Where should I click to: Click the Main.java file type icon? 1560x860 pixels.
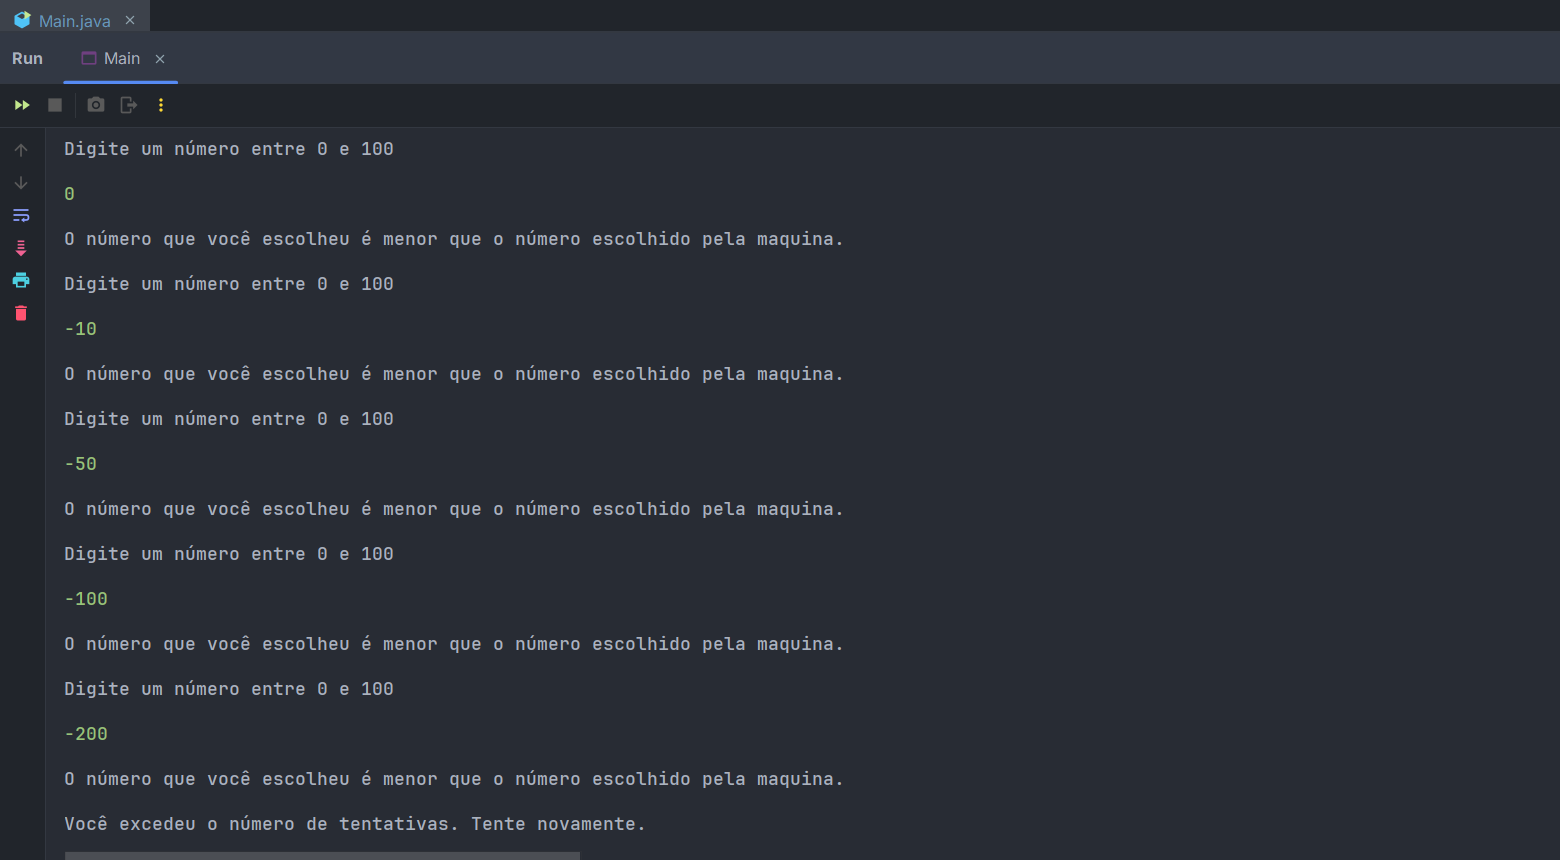(x=22, y=20)
